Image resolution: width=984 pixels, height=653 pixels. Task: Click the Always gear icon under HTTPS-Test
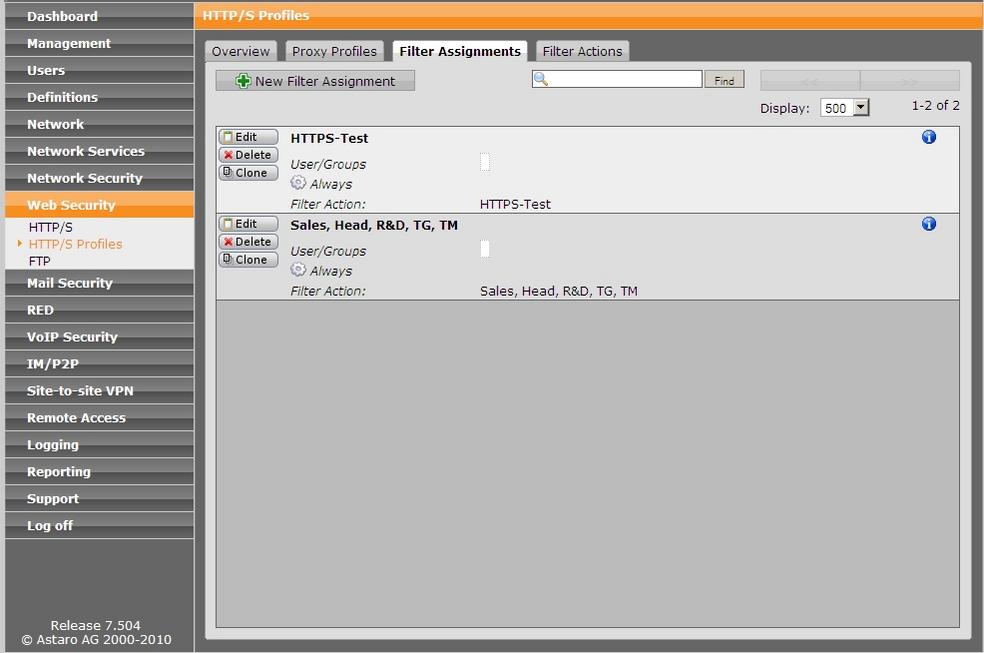[x=298, y=183]
